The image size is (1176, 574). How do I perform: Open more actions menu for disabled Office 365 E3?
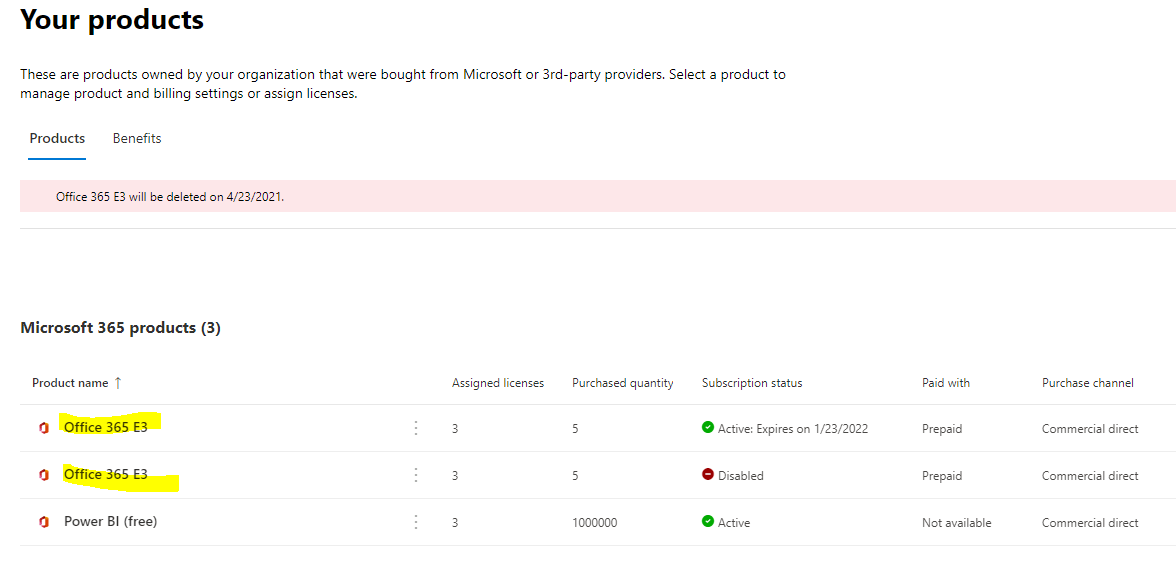click(x=416, y=475)
